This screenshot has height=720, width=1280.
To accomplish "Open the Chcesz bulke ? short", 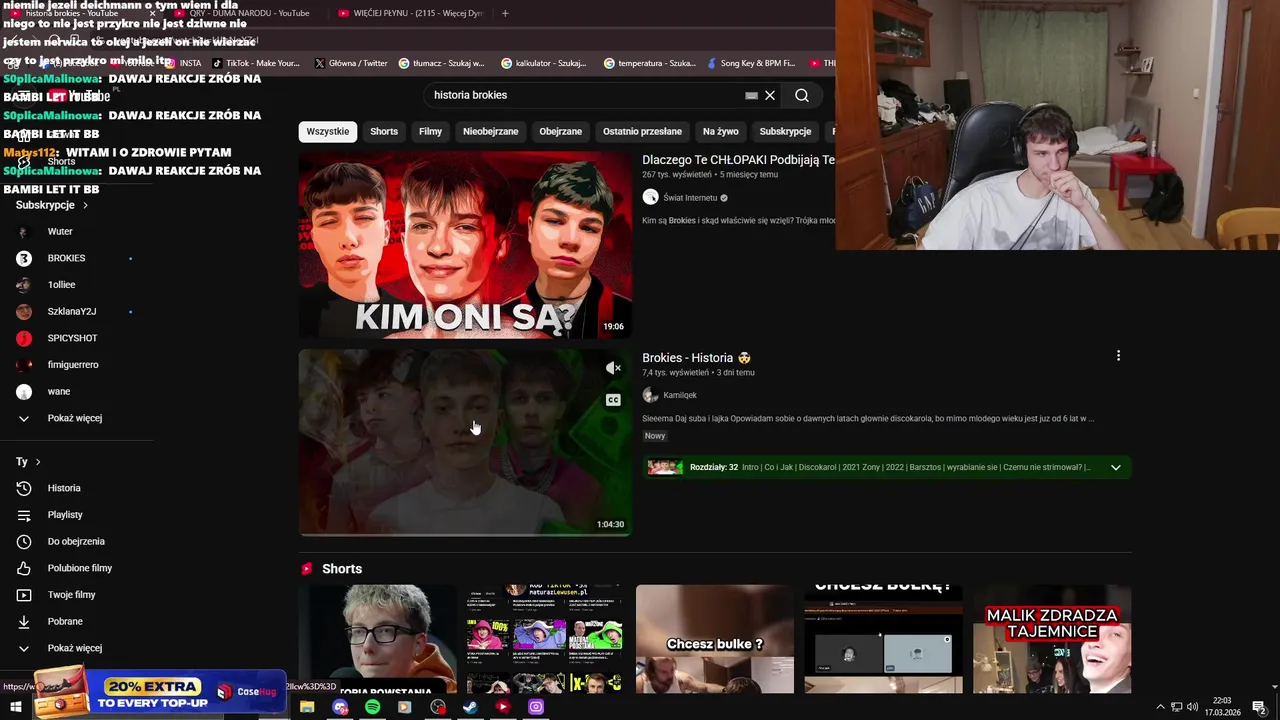I will (715, 639).
